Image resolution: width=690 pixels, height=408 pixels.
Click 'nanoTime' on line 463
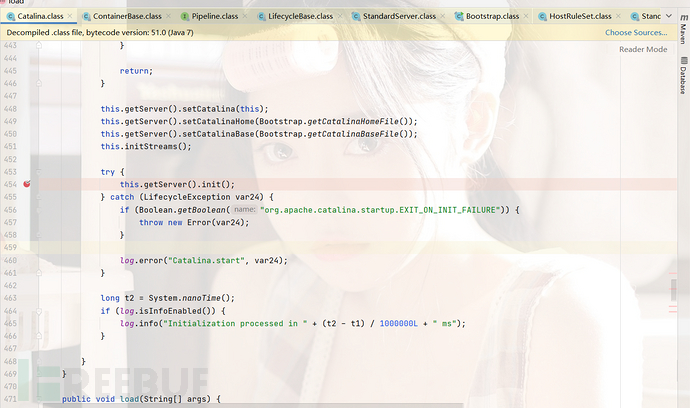[202, 298]
